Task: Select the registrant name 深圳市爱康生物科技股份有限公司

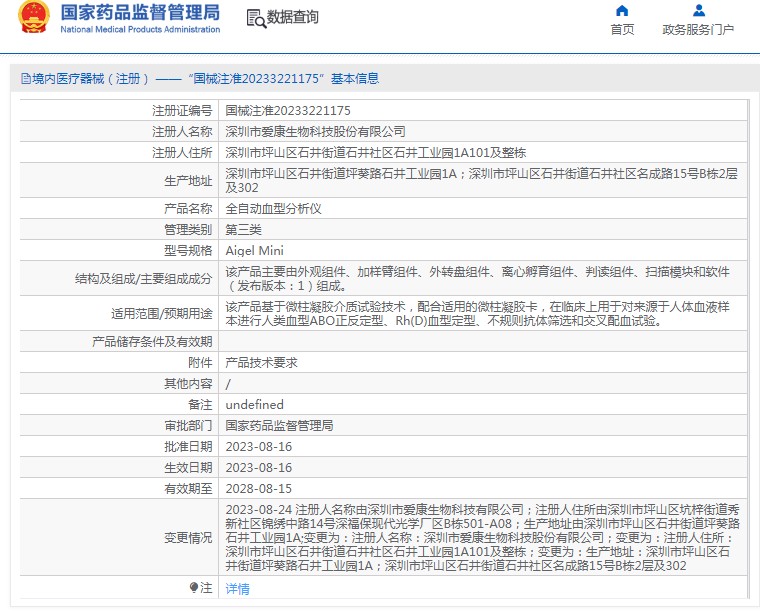Action: click(315, 132)
